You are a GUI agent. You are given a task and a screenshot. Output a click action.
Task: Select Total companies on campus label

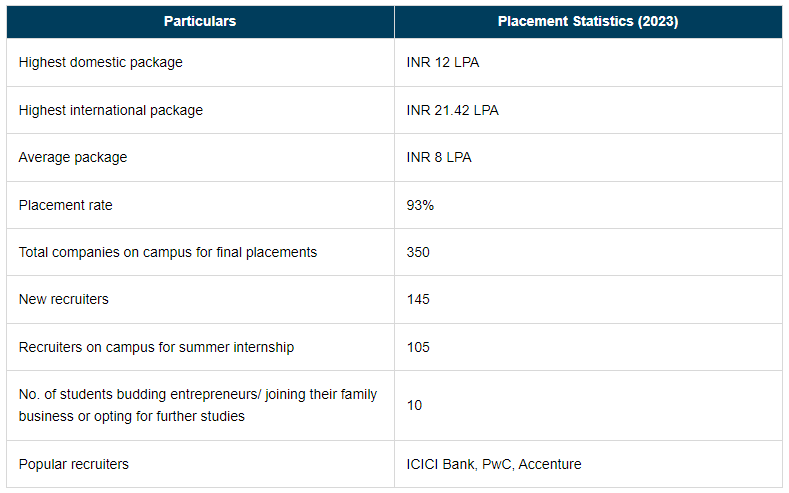coord(168,252)
